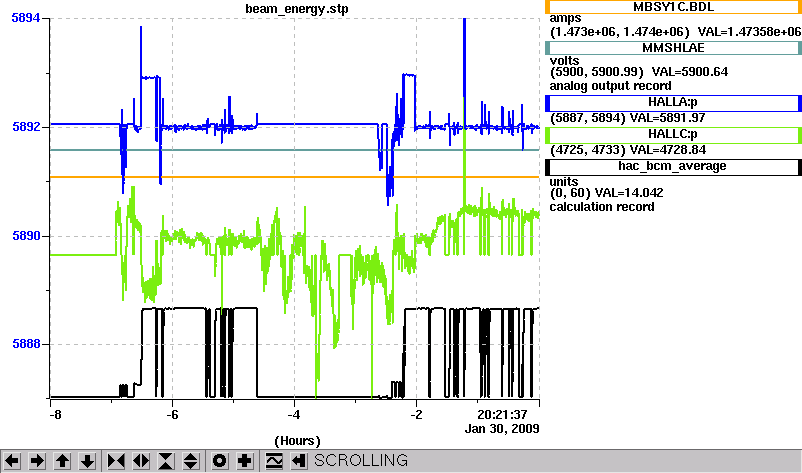The height and width of the screenshot is (473, 802).
Task: Click the 'amps' units label
Action: tap(565, 19)
